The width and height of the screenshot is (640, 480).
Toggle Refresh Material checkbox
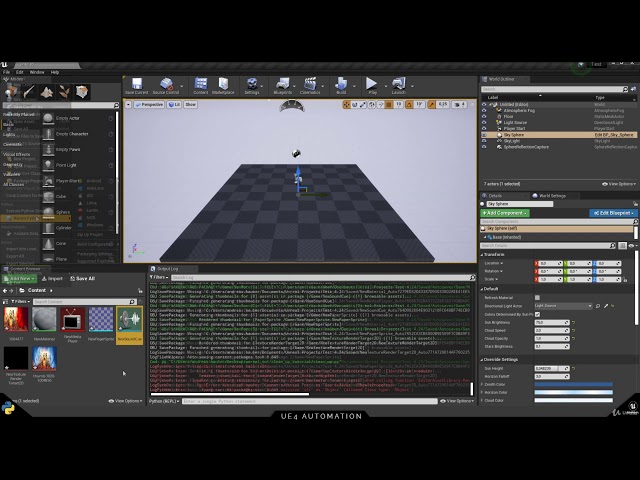(537, 298)
